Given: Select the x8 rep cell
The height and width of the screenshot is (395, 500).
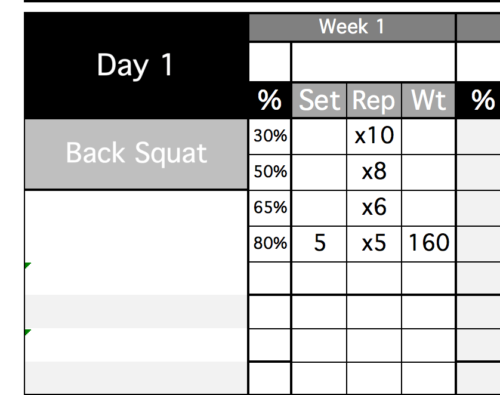Looking at the screenshot, I should click(374, 172).
